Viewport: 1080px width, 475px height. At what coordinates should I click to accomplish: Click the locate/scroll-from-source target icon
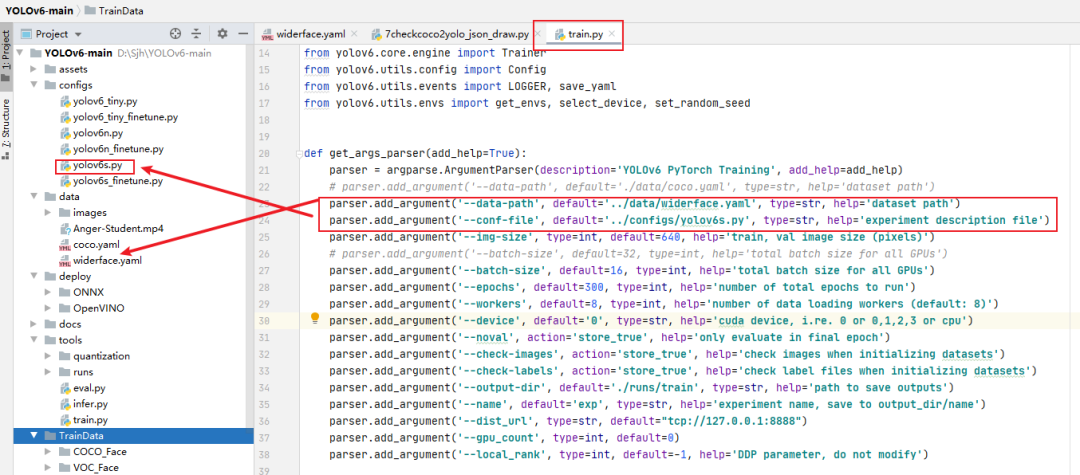pos(175,33)
